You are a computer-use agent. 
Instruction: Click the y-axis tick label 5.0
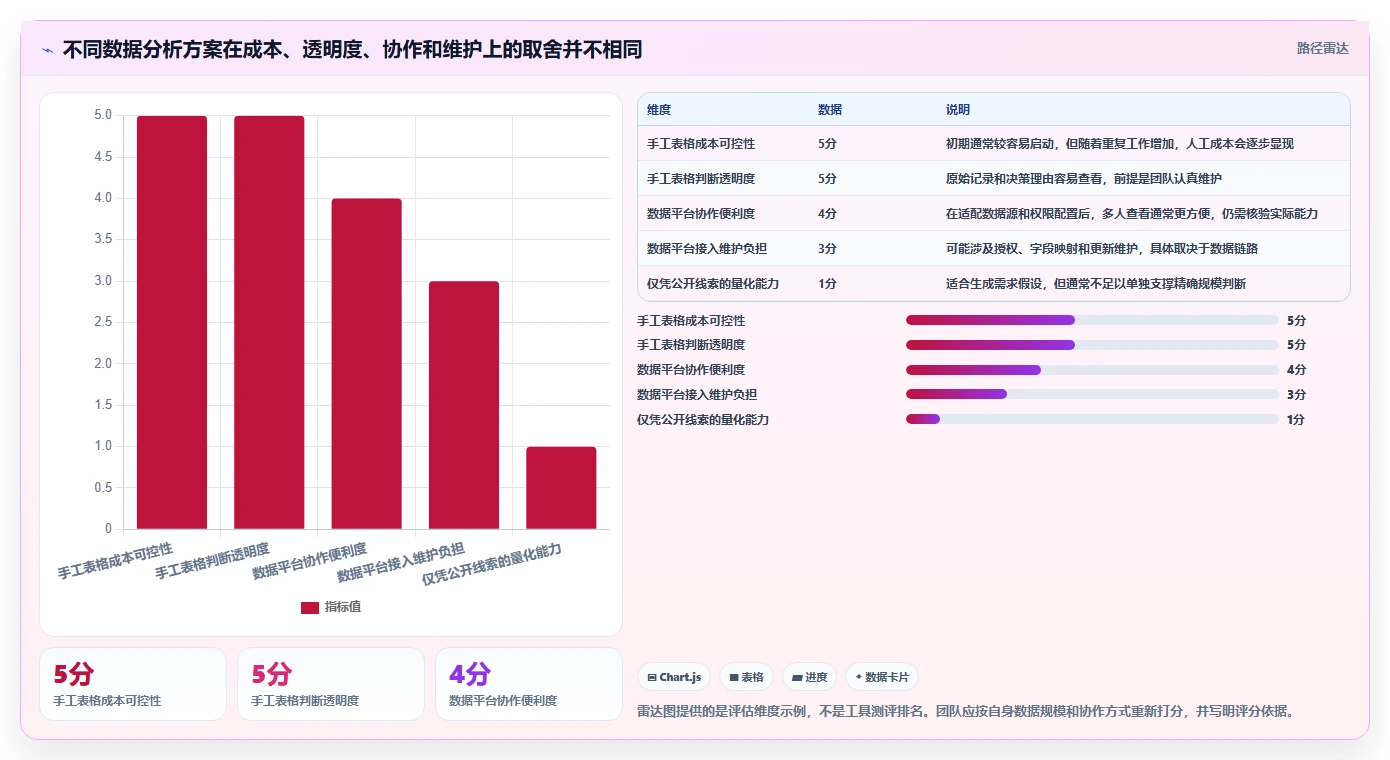pyautogui.click(x=103, y=115)
